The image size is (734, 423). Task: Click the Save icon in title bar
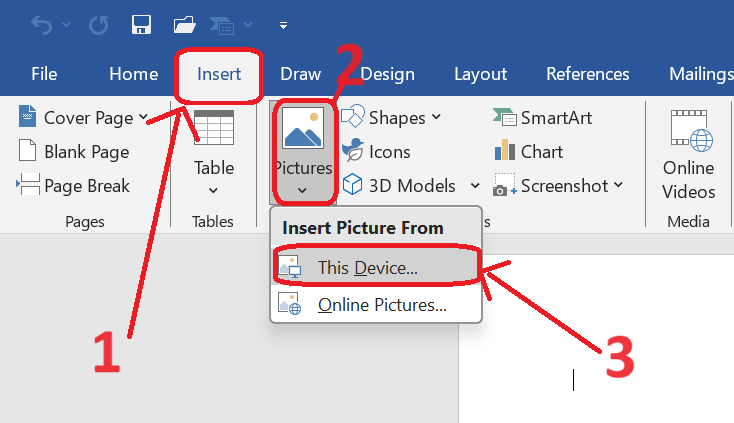[141, 24]
